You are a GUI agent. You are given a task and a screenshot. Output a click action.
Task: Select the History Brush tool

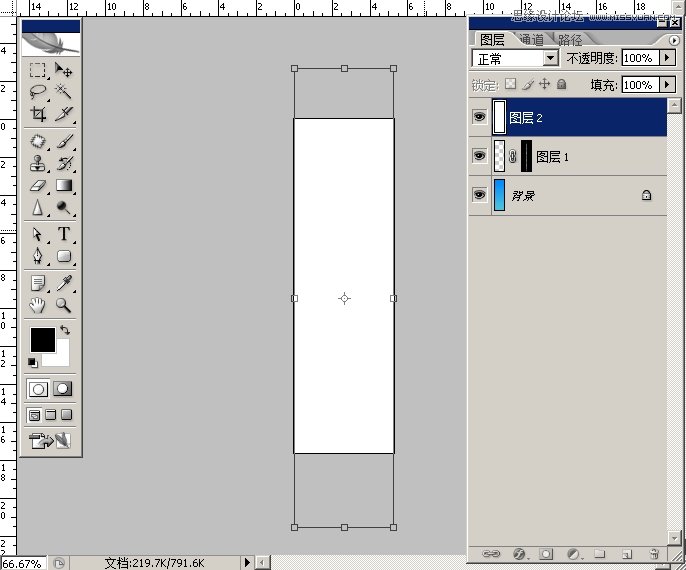click(63, 163)
